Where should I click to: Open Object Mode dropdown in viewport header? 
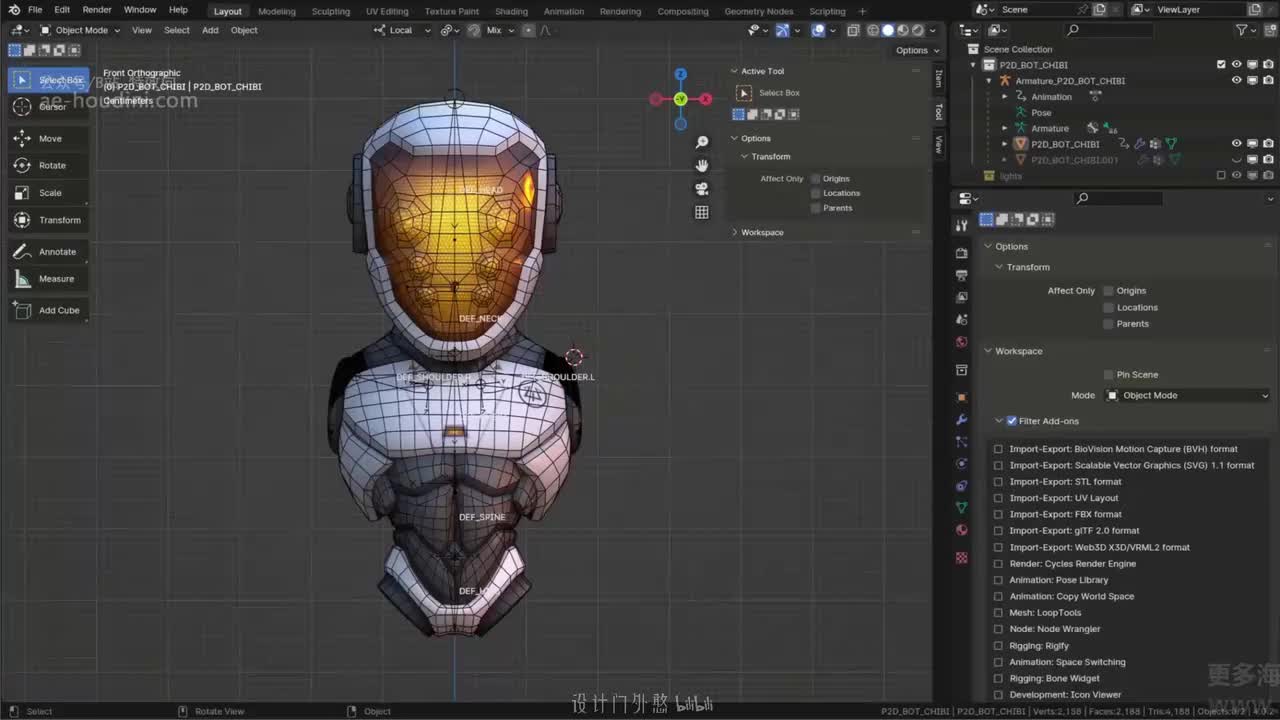(x=80, y=30)
